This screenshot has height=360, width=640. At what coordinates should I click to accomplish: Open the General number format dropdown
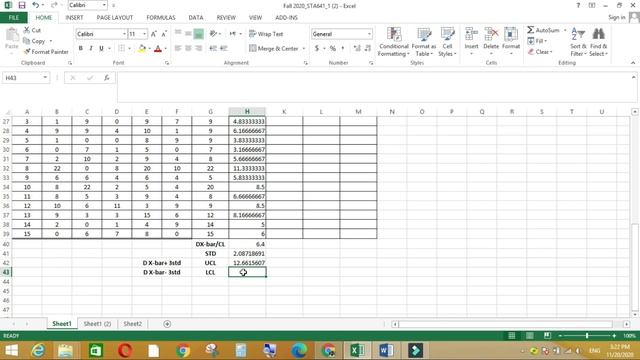(x=369, y=34)
